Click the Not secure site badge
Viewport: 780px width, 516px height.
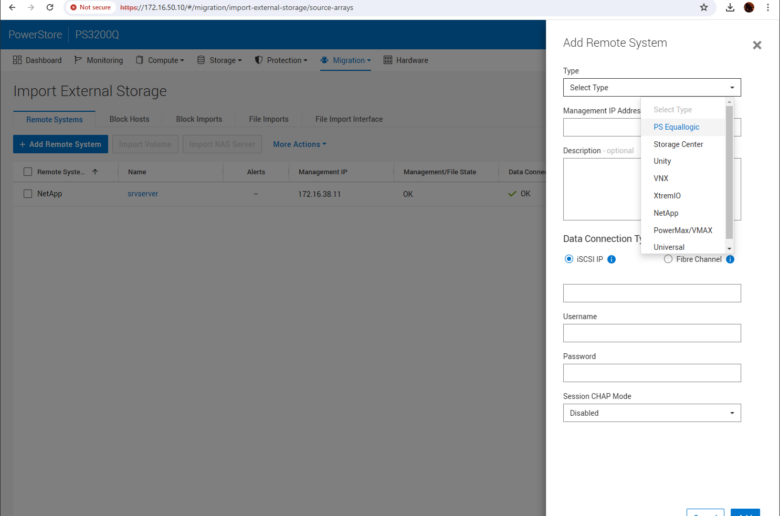[x=91, y=7]
